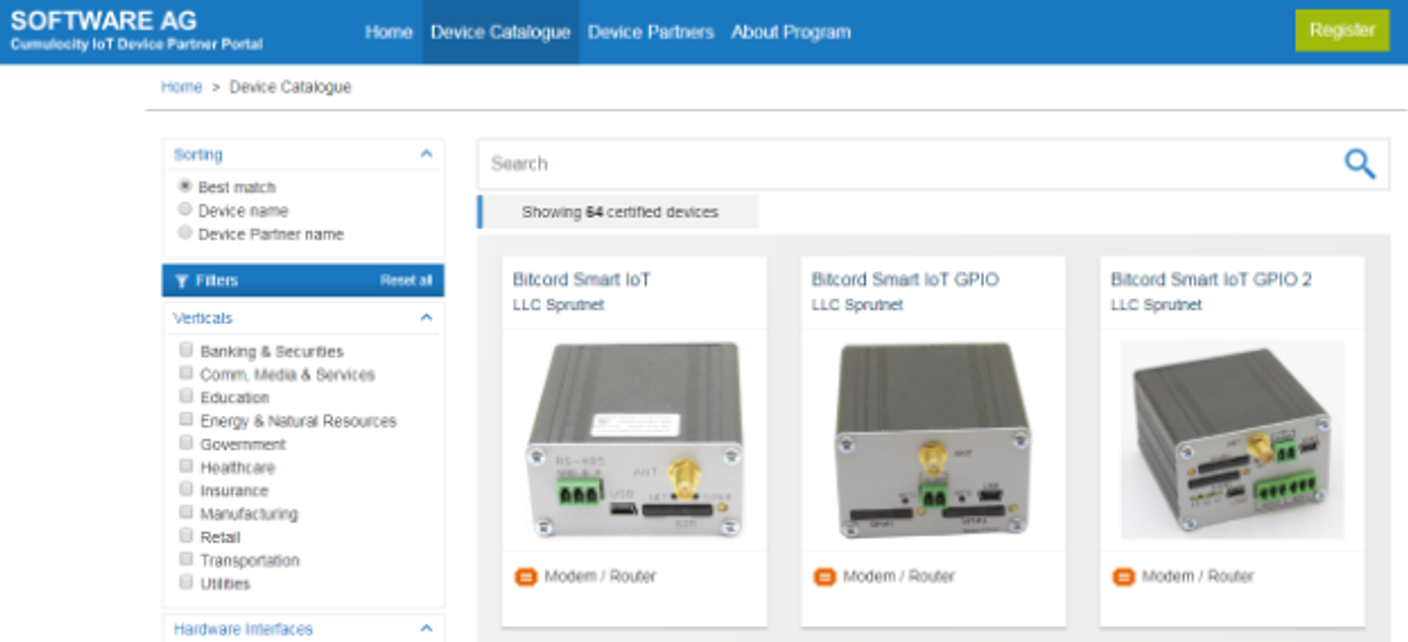This screenshot has width=1408, height=642.
Task: Focus the Search input field
Action: [910, 164]
